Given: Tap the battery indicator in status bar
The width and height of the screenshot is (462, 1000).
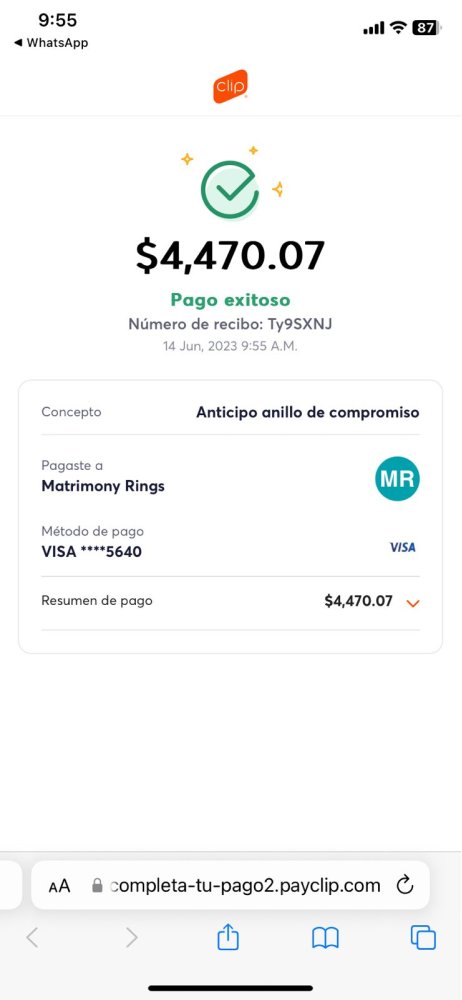Looking at the screenshot, I should tap(427, 27).
